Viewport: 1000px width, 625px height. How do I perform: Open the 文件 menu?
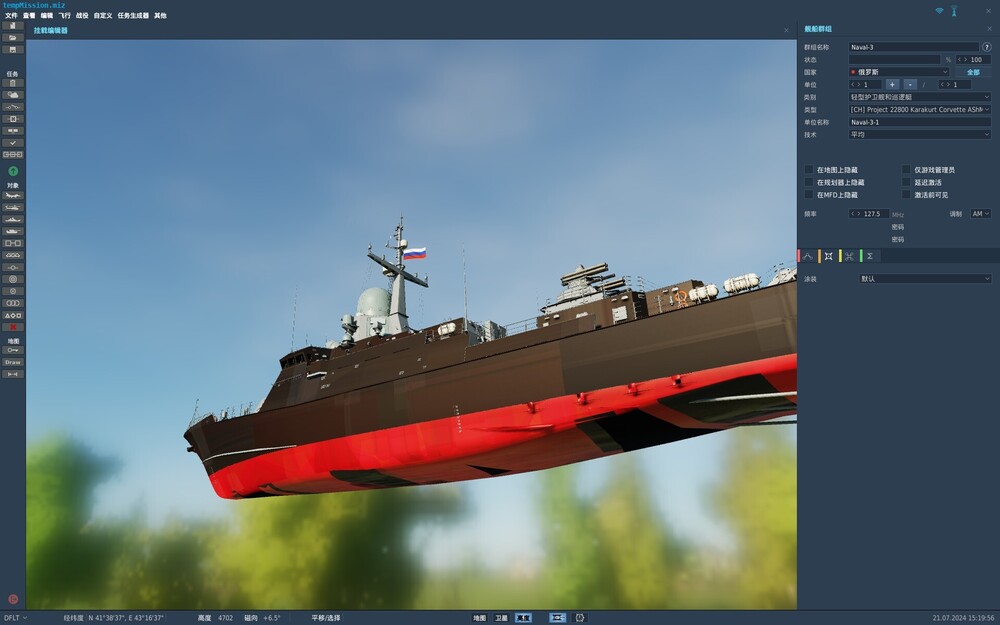[x=11, y=15]
